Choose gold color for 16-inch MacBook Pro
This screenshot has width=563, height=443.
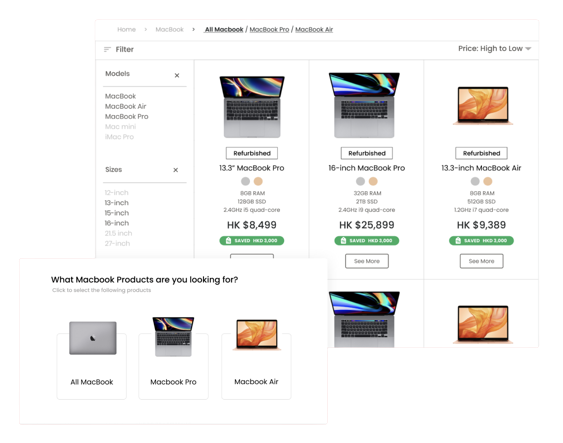(373, 181)
